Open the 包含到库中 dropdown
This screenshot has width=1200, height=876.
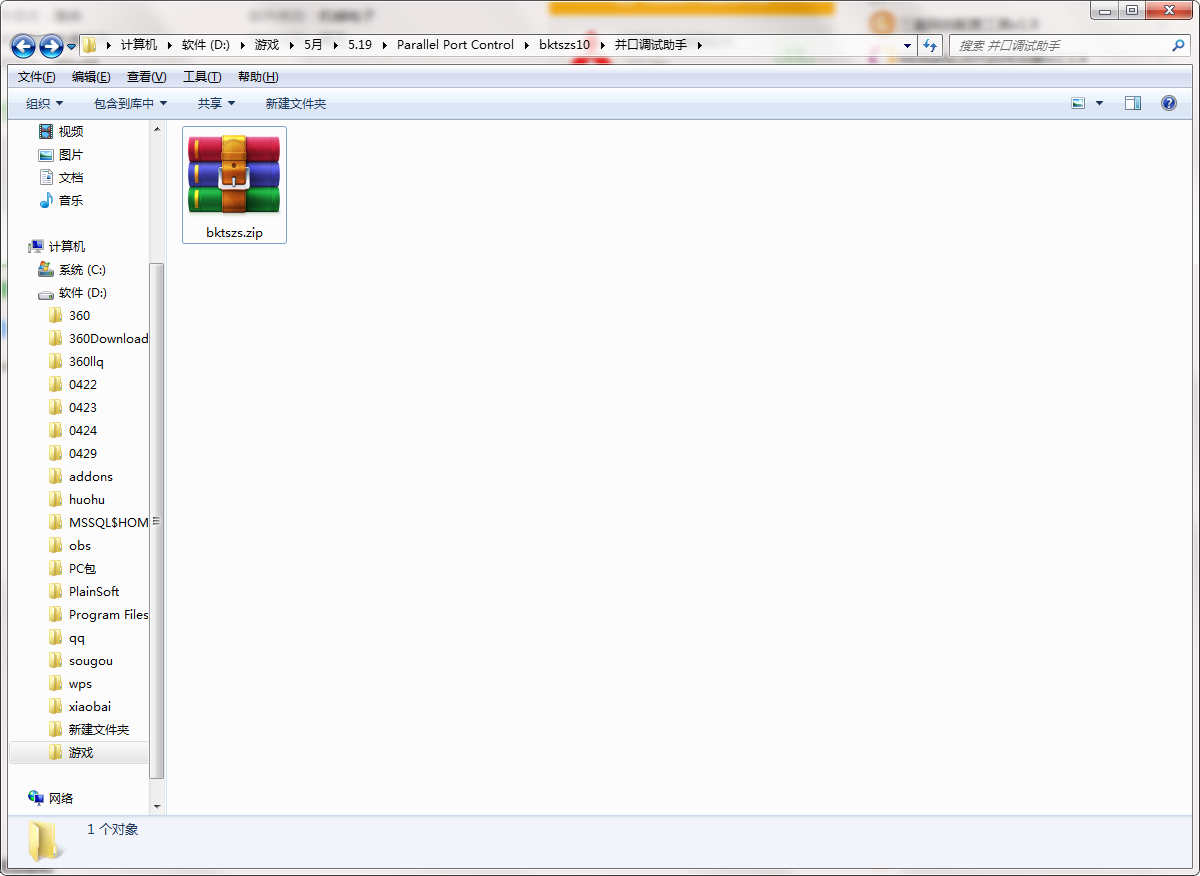pyautogui.click(x=130, y=103)
